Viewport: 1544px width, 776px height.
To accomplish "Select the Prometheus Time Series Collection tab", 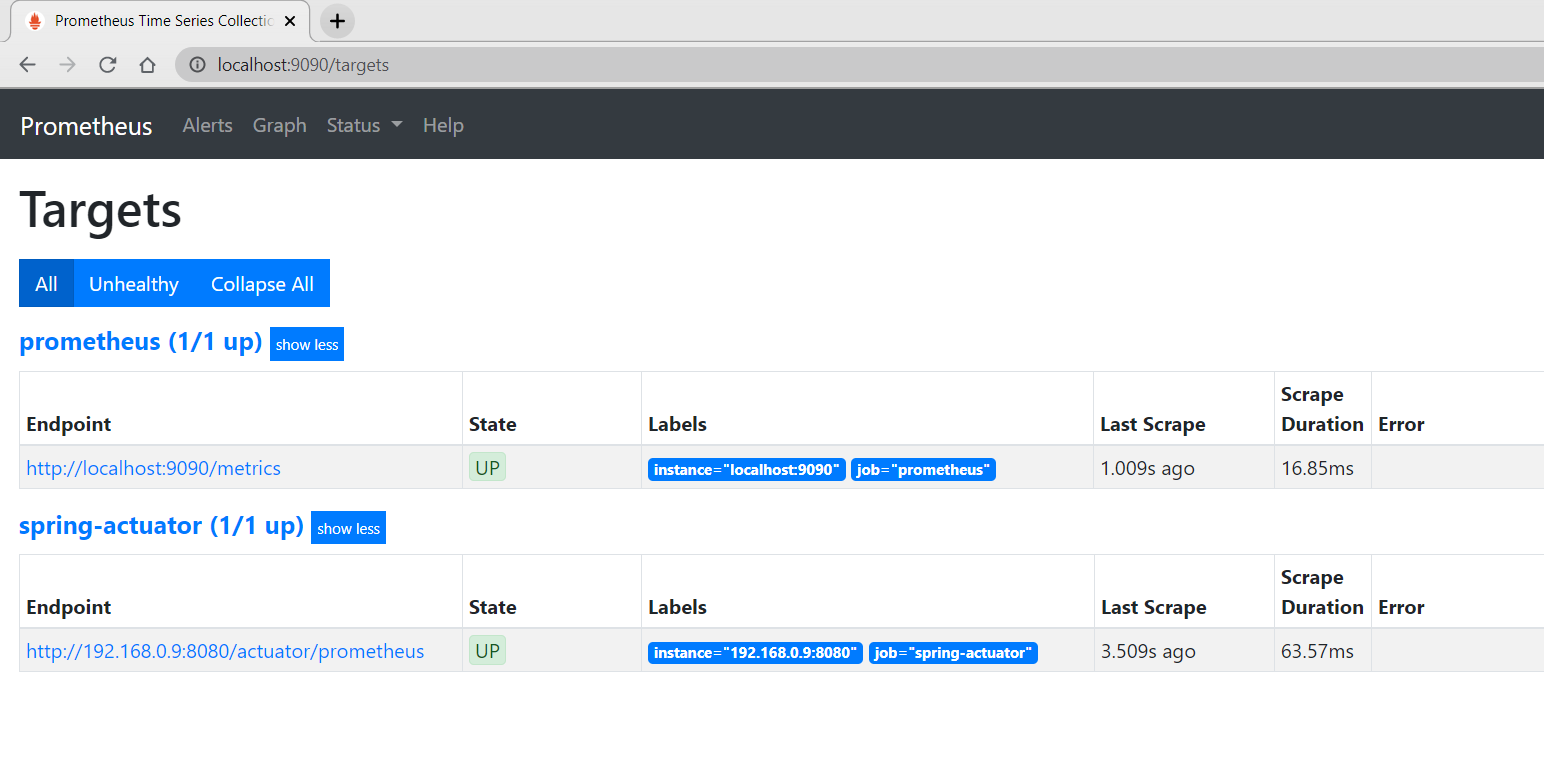I will pos(160,21).
